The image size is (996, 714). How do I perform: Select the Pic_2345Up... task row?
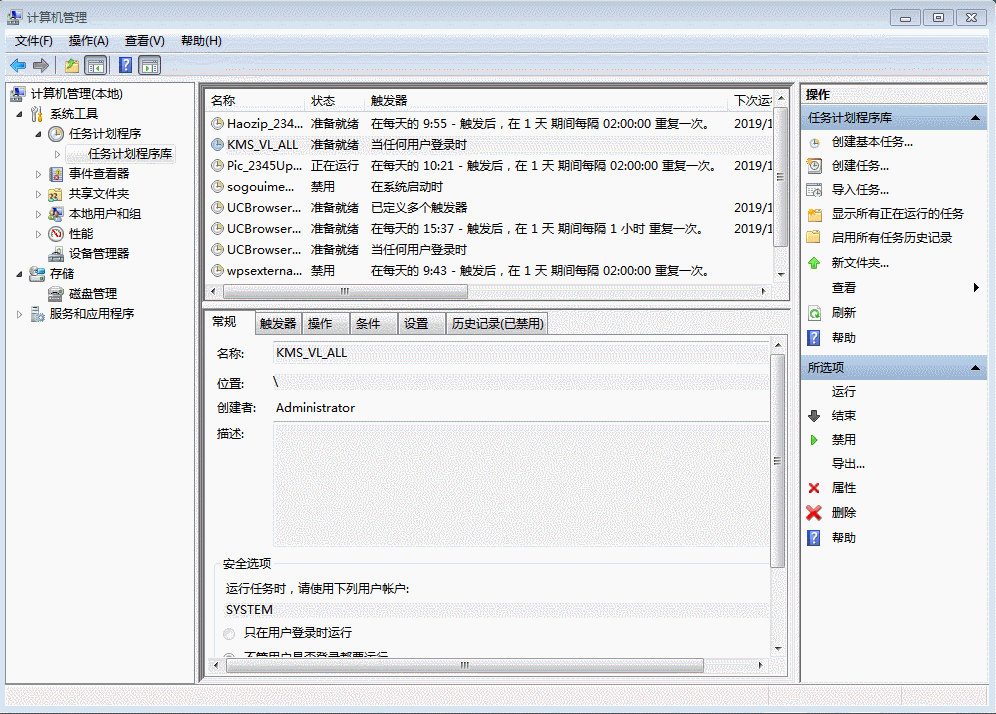(x=489, y=166)
